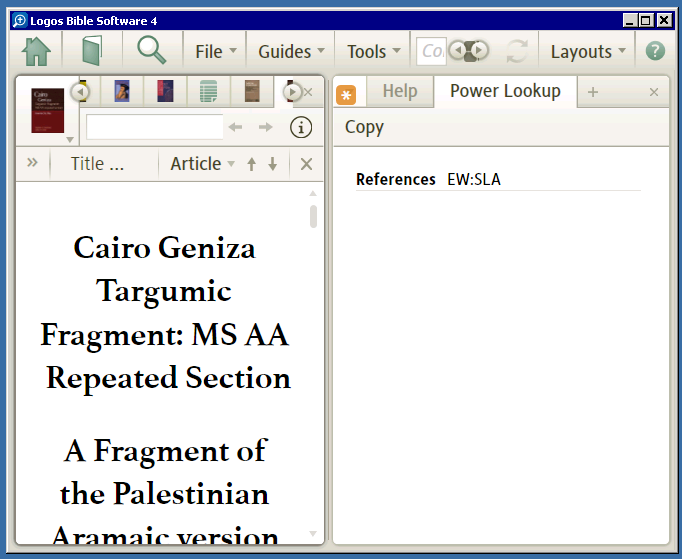The image size is (682, 559).
Task: Switch to the Help tab
Action: coord(400,91)
